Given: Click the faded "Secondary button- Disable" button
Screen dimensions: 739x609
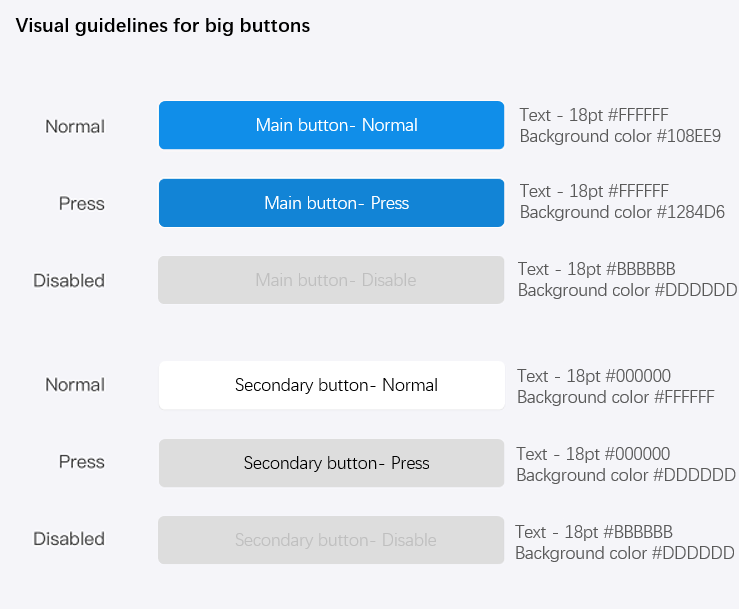Looking at the screenshot, I should (331, 540).
